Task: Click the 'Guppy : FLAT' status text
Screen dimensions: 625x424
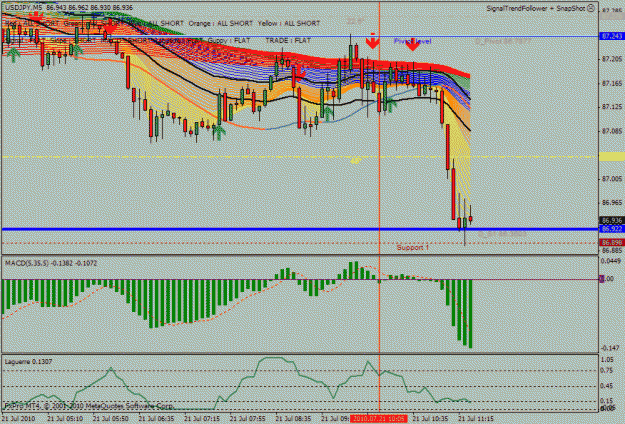Action: tap(229, 41)
